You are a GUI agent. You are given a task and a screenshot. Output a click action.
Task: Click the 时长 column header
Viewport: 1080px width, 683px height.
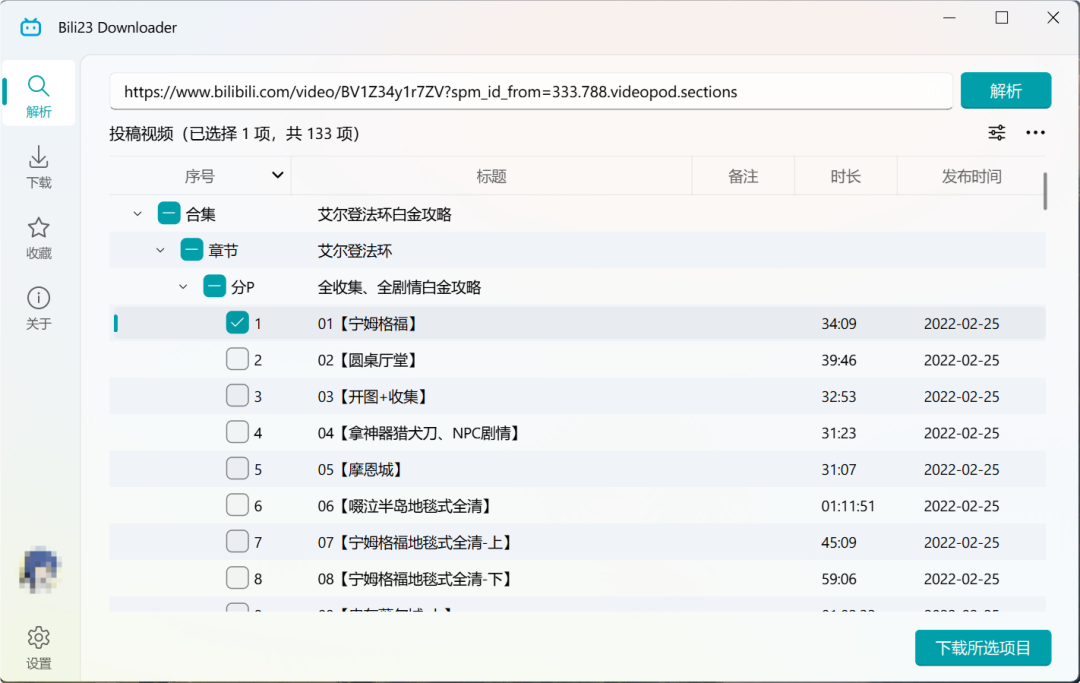[x=845, y=176]
